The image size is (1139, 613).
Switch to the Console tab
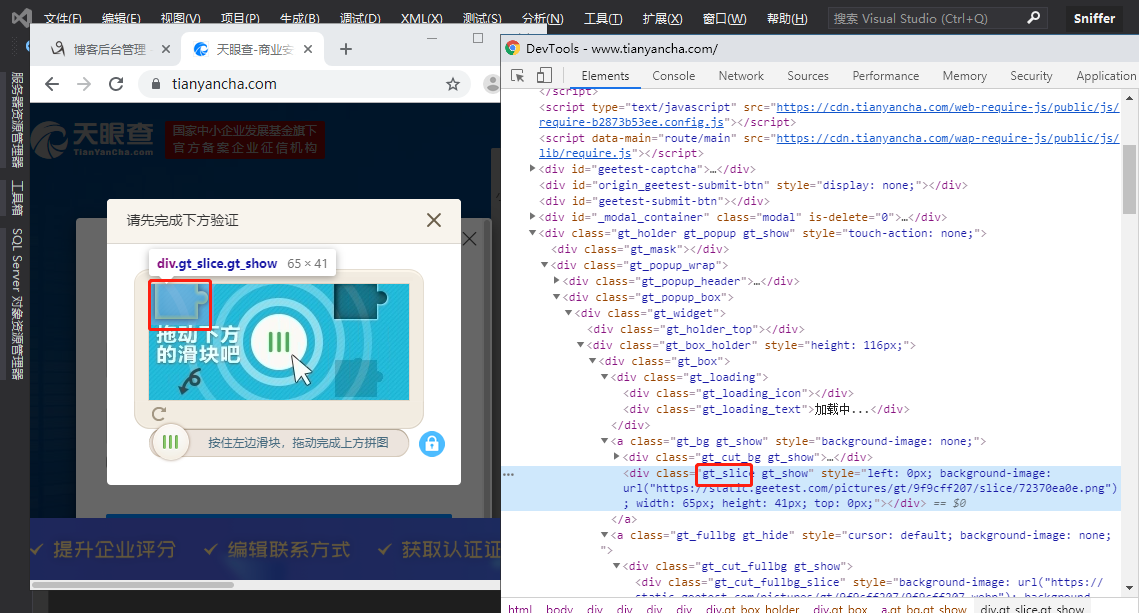click(x=673, y=76)
